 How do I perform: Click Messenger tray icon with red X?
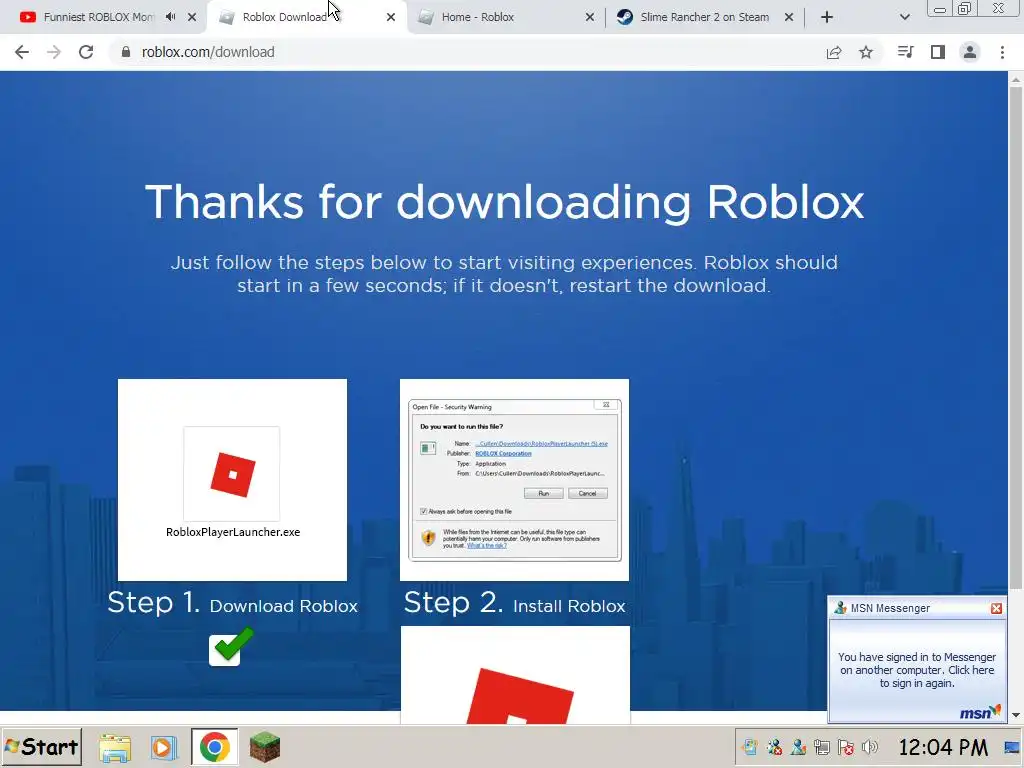point(775,747)
